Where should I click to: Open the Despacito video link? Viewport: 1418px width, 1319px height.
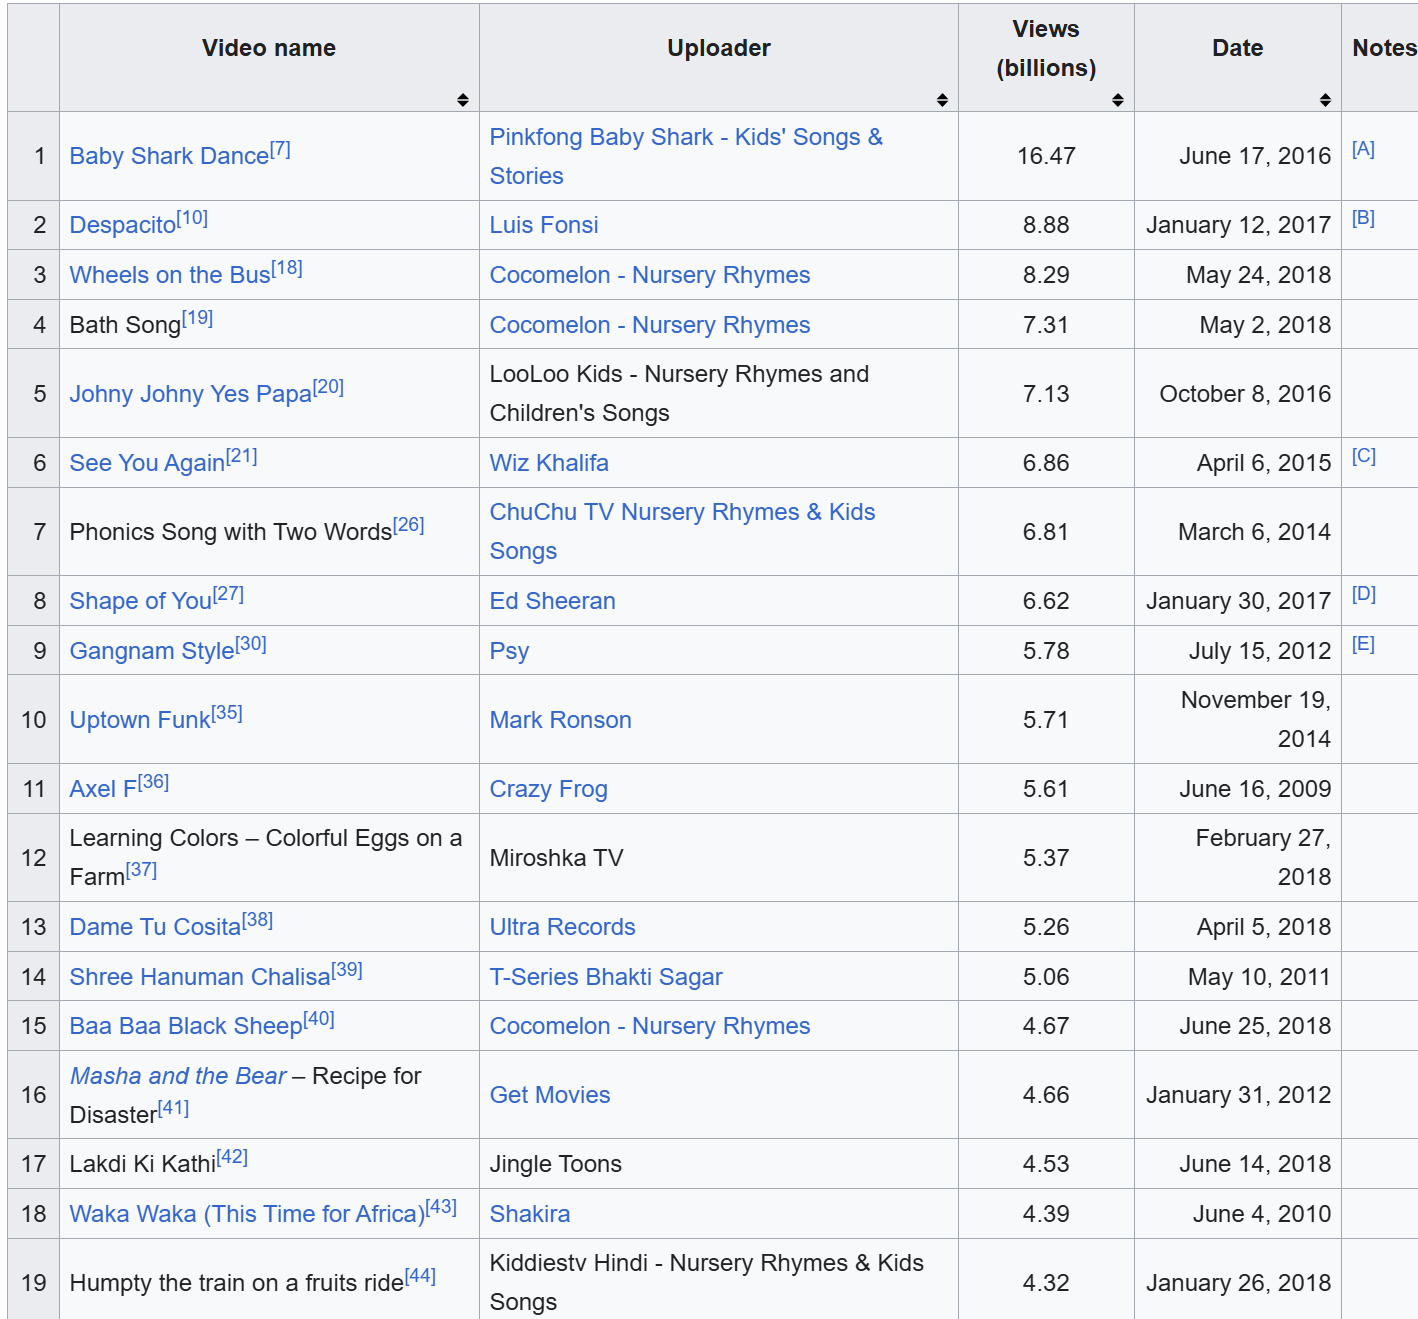[x=123, y=225]
